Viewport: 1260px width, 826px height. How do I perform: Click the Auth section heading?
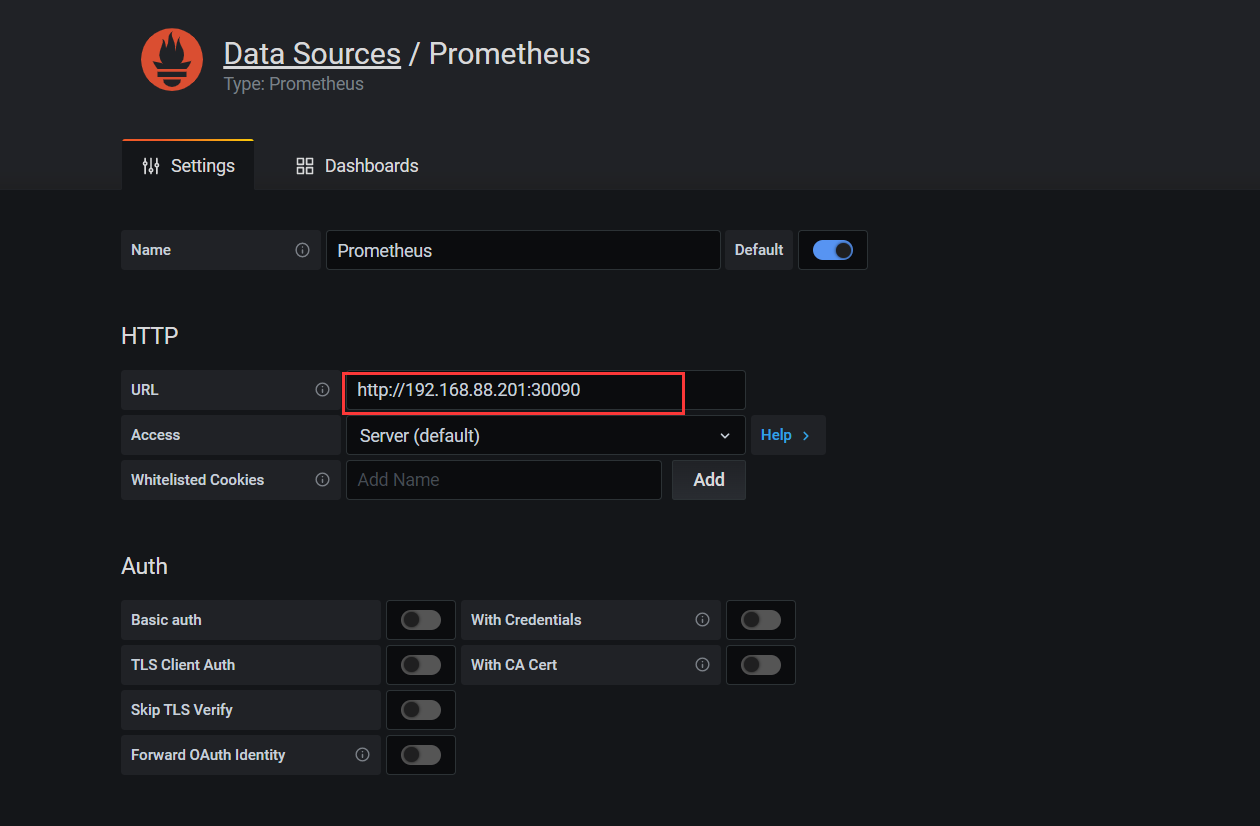coord(144,566)
